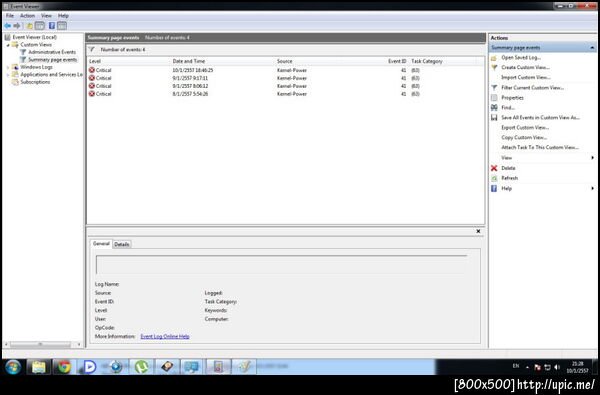Show hidden tray icons arrow

tap(527, 367)
